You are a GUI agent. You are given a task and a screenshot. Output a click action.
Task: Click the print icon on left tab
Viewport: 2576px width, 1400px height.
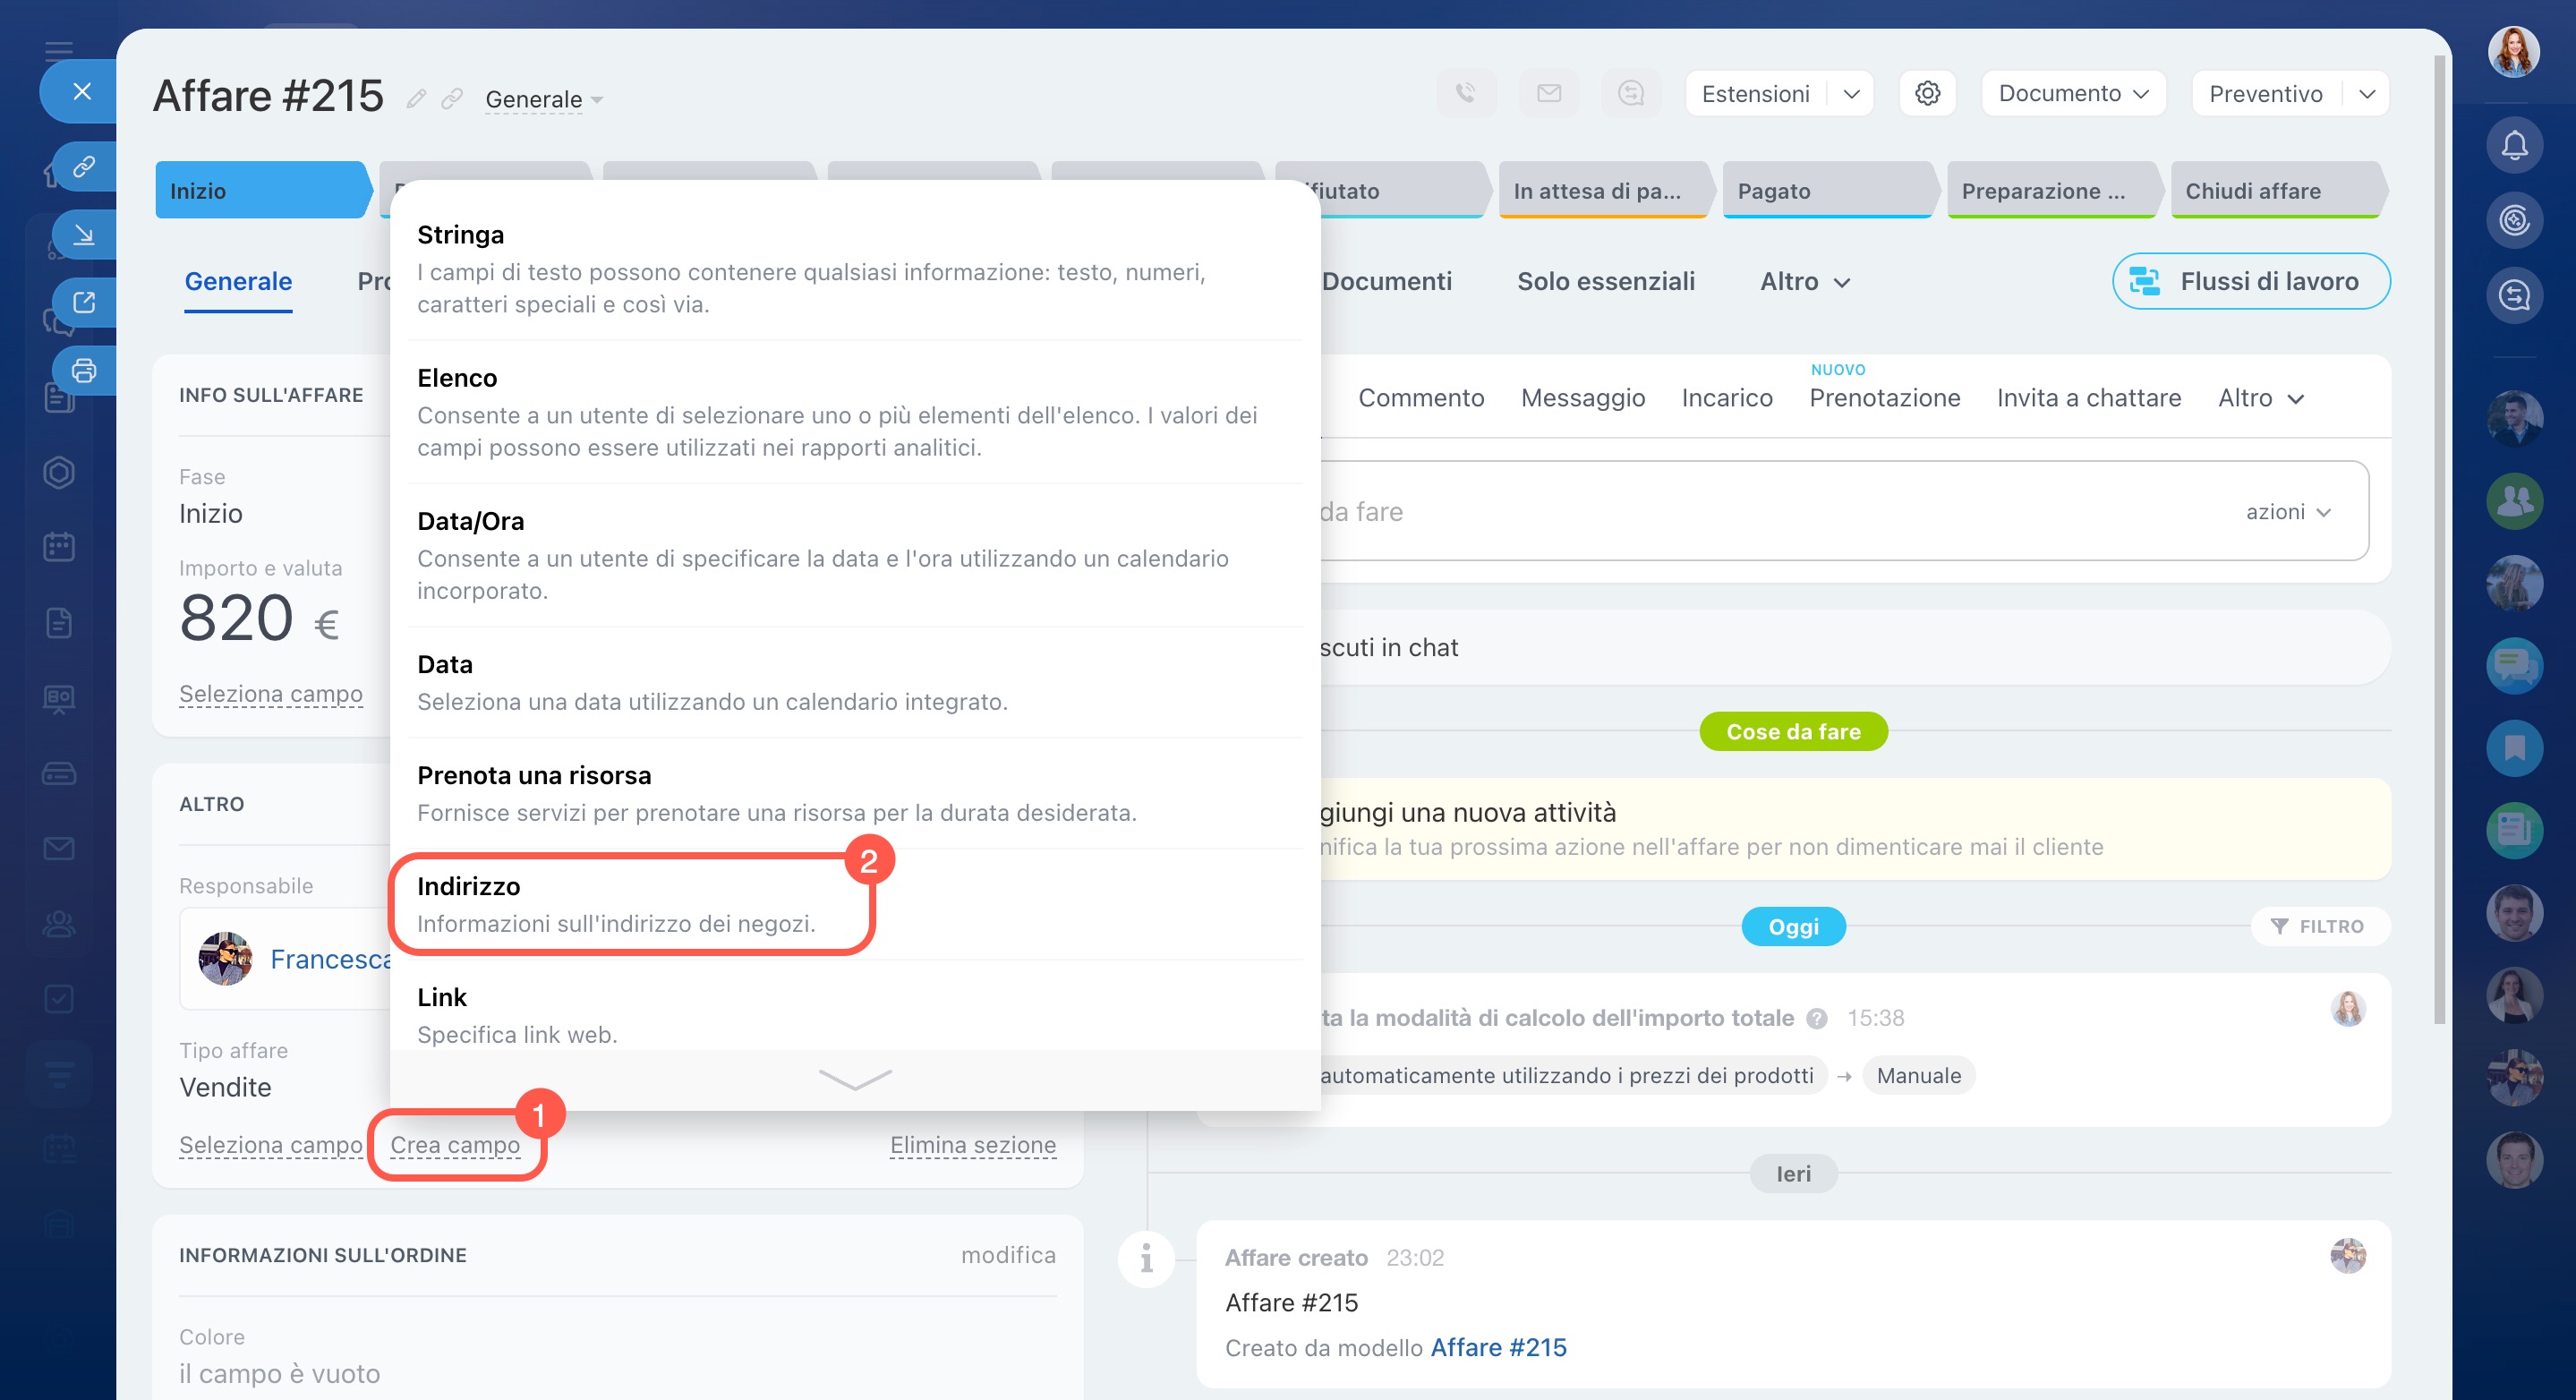(84, 371)
